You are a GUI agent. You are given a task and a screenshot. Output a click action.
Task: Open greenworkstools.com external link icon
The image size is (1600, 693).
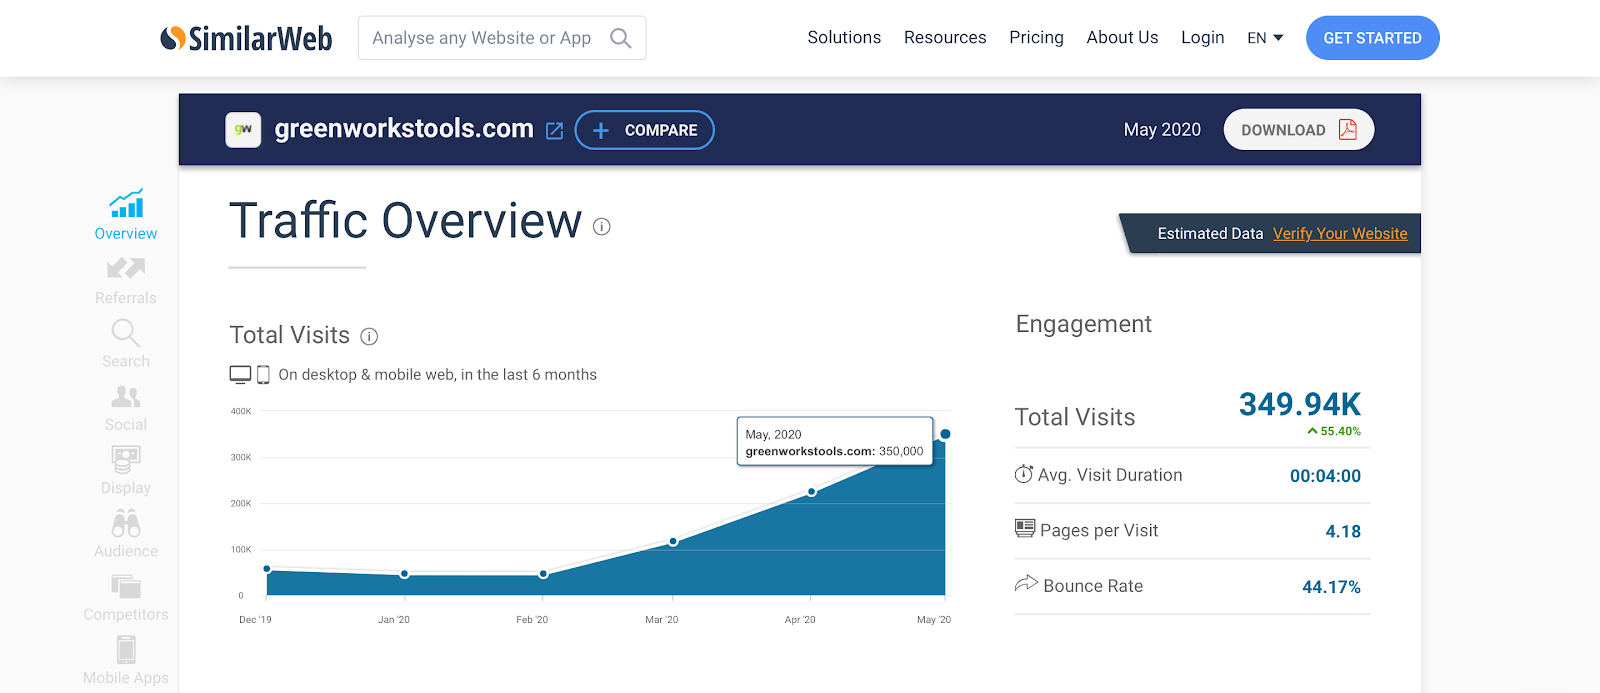(555, 130)
